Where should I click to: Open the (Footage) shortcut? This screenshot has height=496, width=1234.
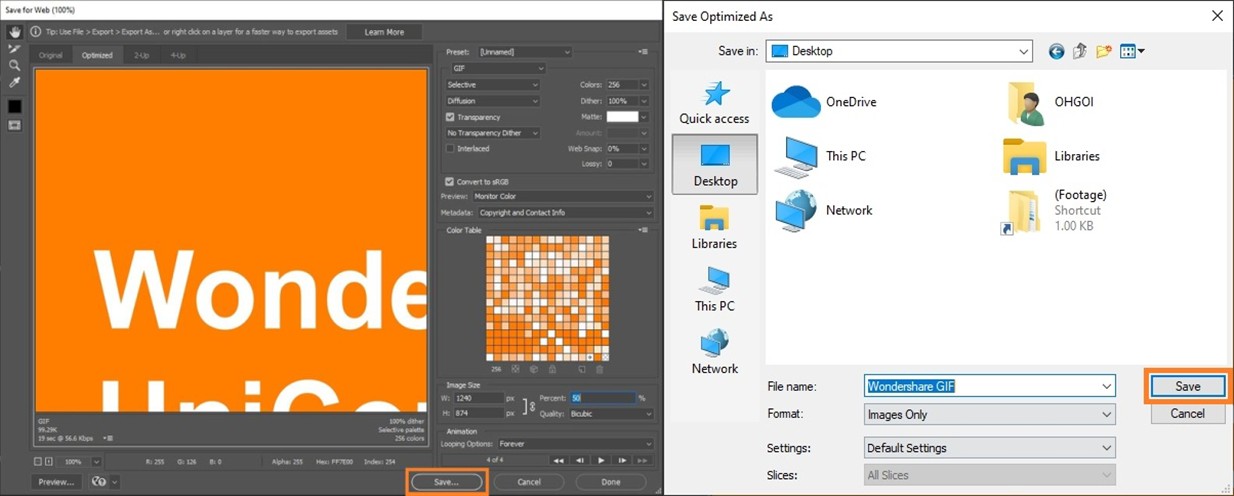tap(1055, 211)
